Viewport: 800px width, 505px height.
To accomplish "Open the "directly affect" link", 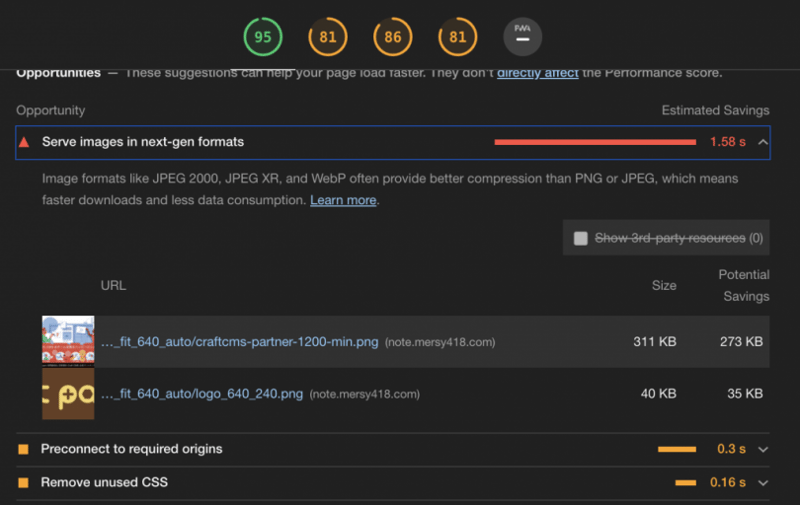I will 536,72.
